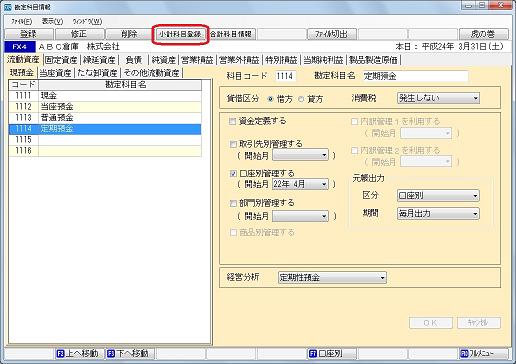Click the コード column header

click(24, 85)
